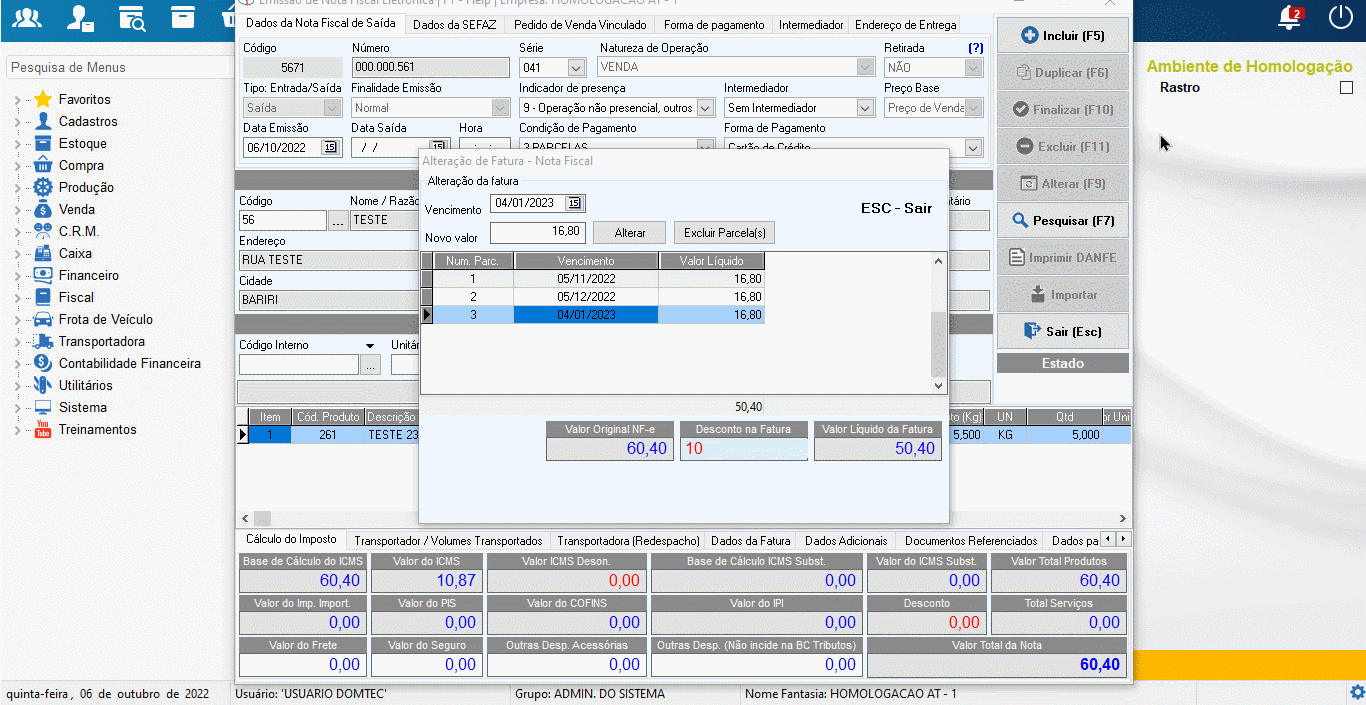Click the Valor Líquido column header
This screenshot has width=1366, height=705.
[712, 261]
